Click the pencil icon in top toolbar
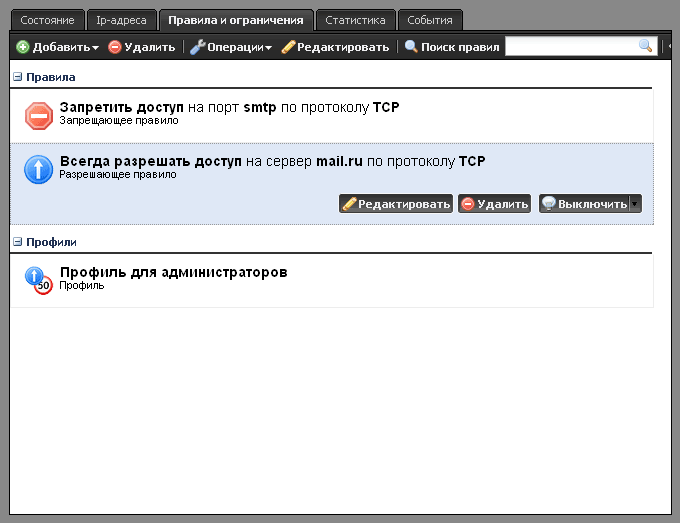The width and height of the screenshot is (680, 523). (x=288, y=47)
